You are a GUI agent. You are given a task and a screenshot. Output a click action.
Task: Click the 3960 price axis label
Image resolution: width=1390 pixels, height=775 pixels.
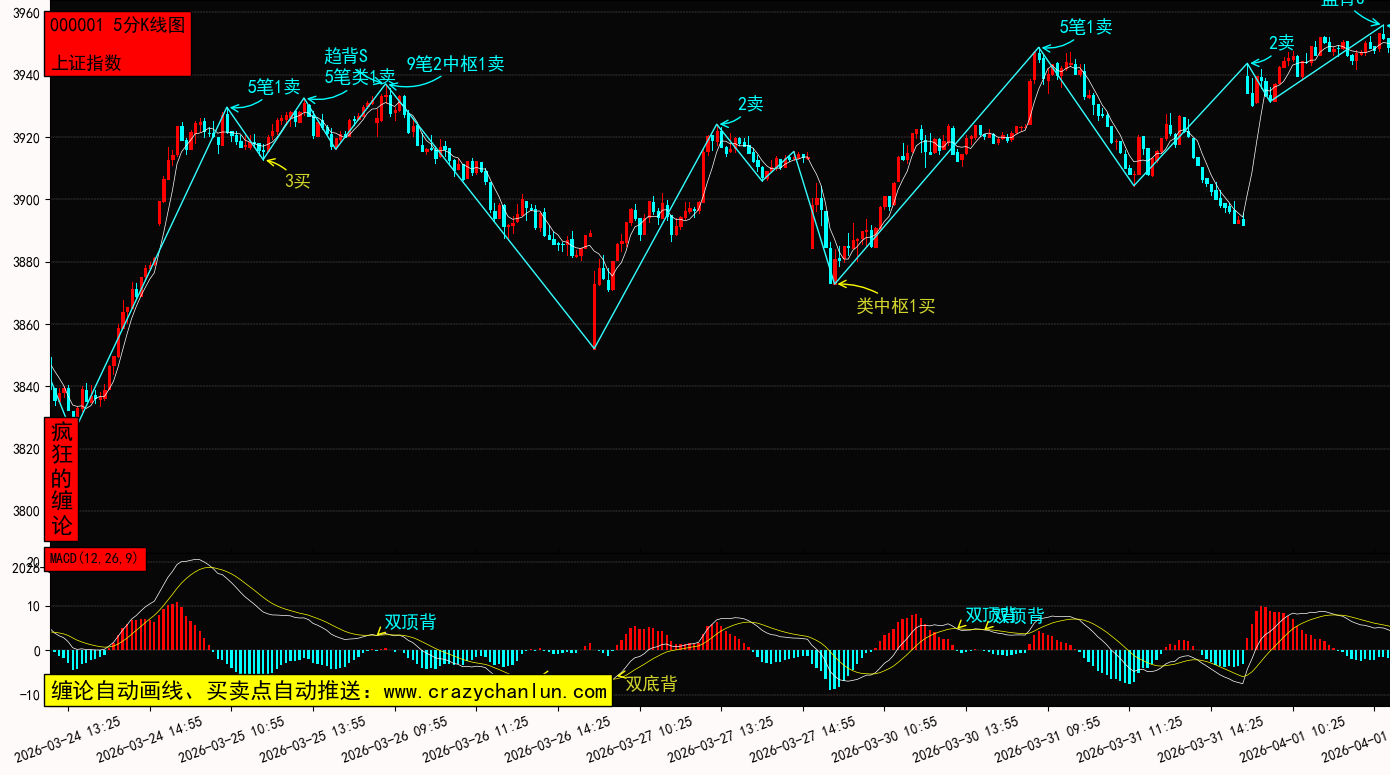[x=26, y=14]
